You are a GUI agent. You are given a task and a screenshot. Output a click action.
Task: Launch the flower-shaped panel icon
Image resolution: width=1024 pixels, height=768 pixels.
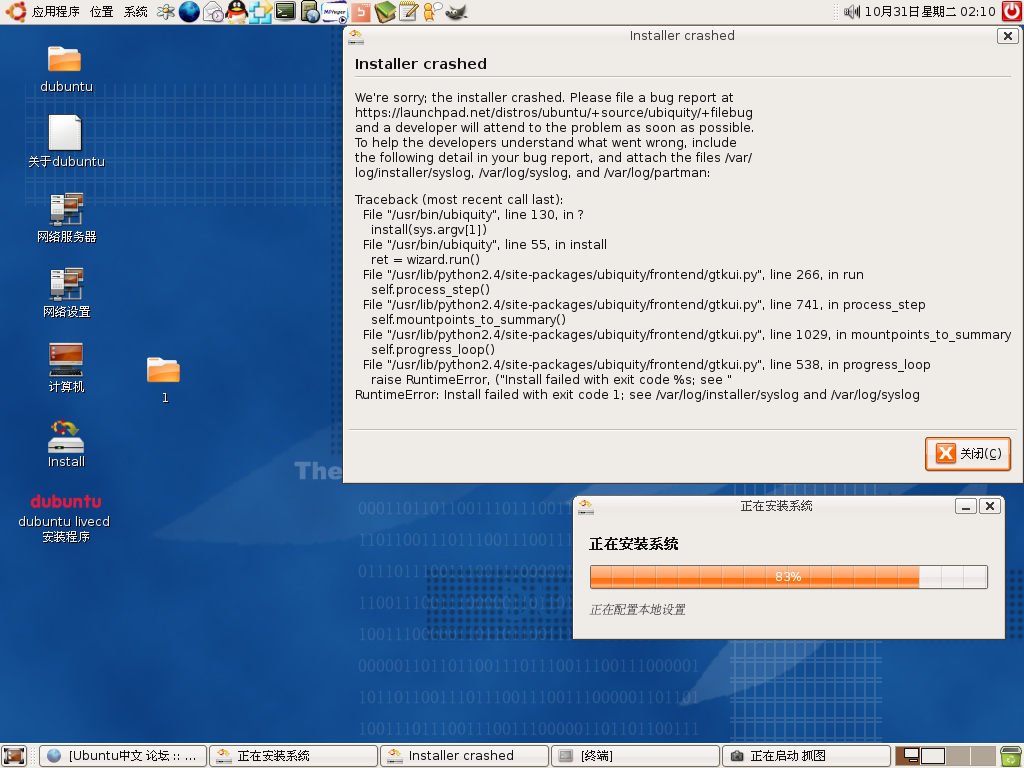(166, 12)
